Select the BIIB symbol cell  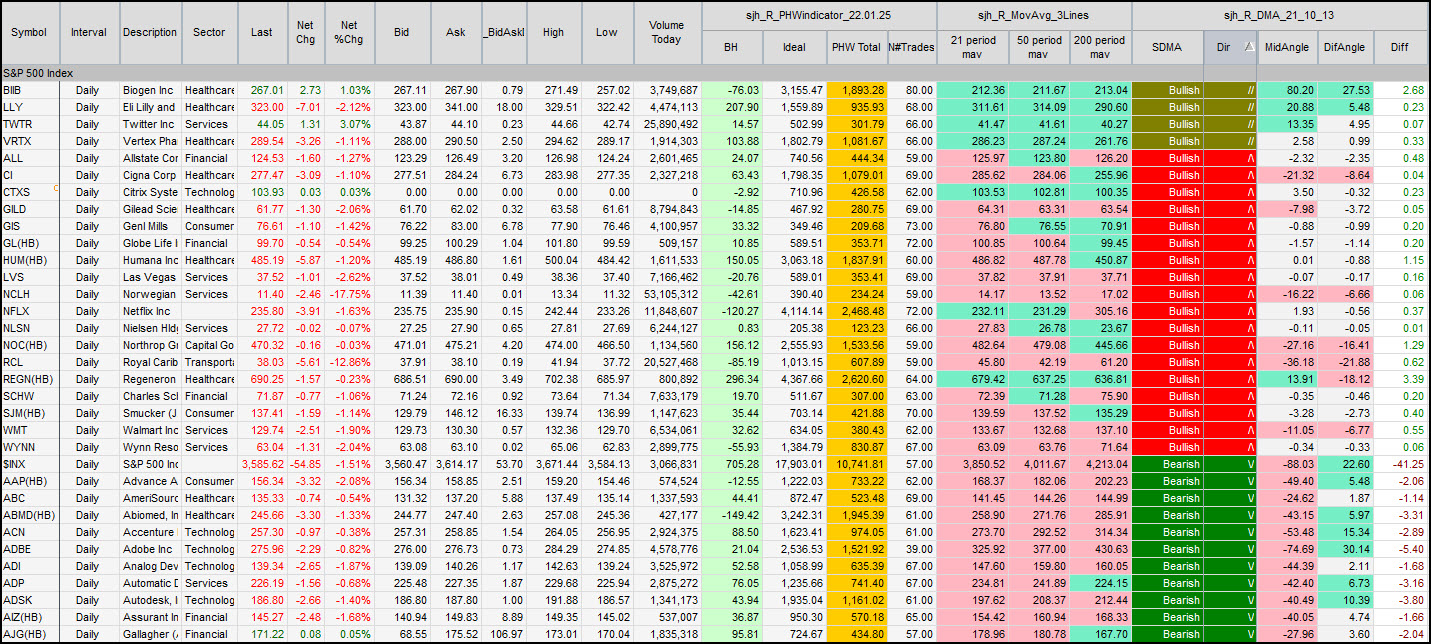(30, 90)
